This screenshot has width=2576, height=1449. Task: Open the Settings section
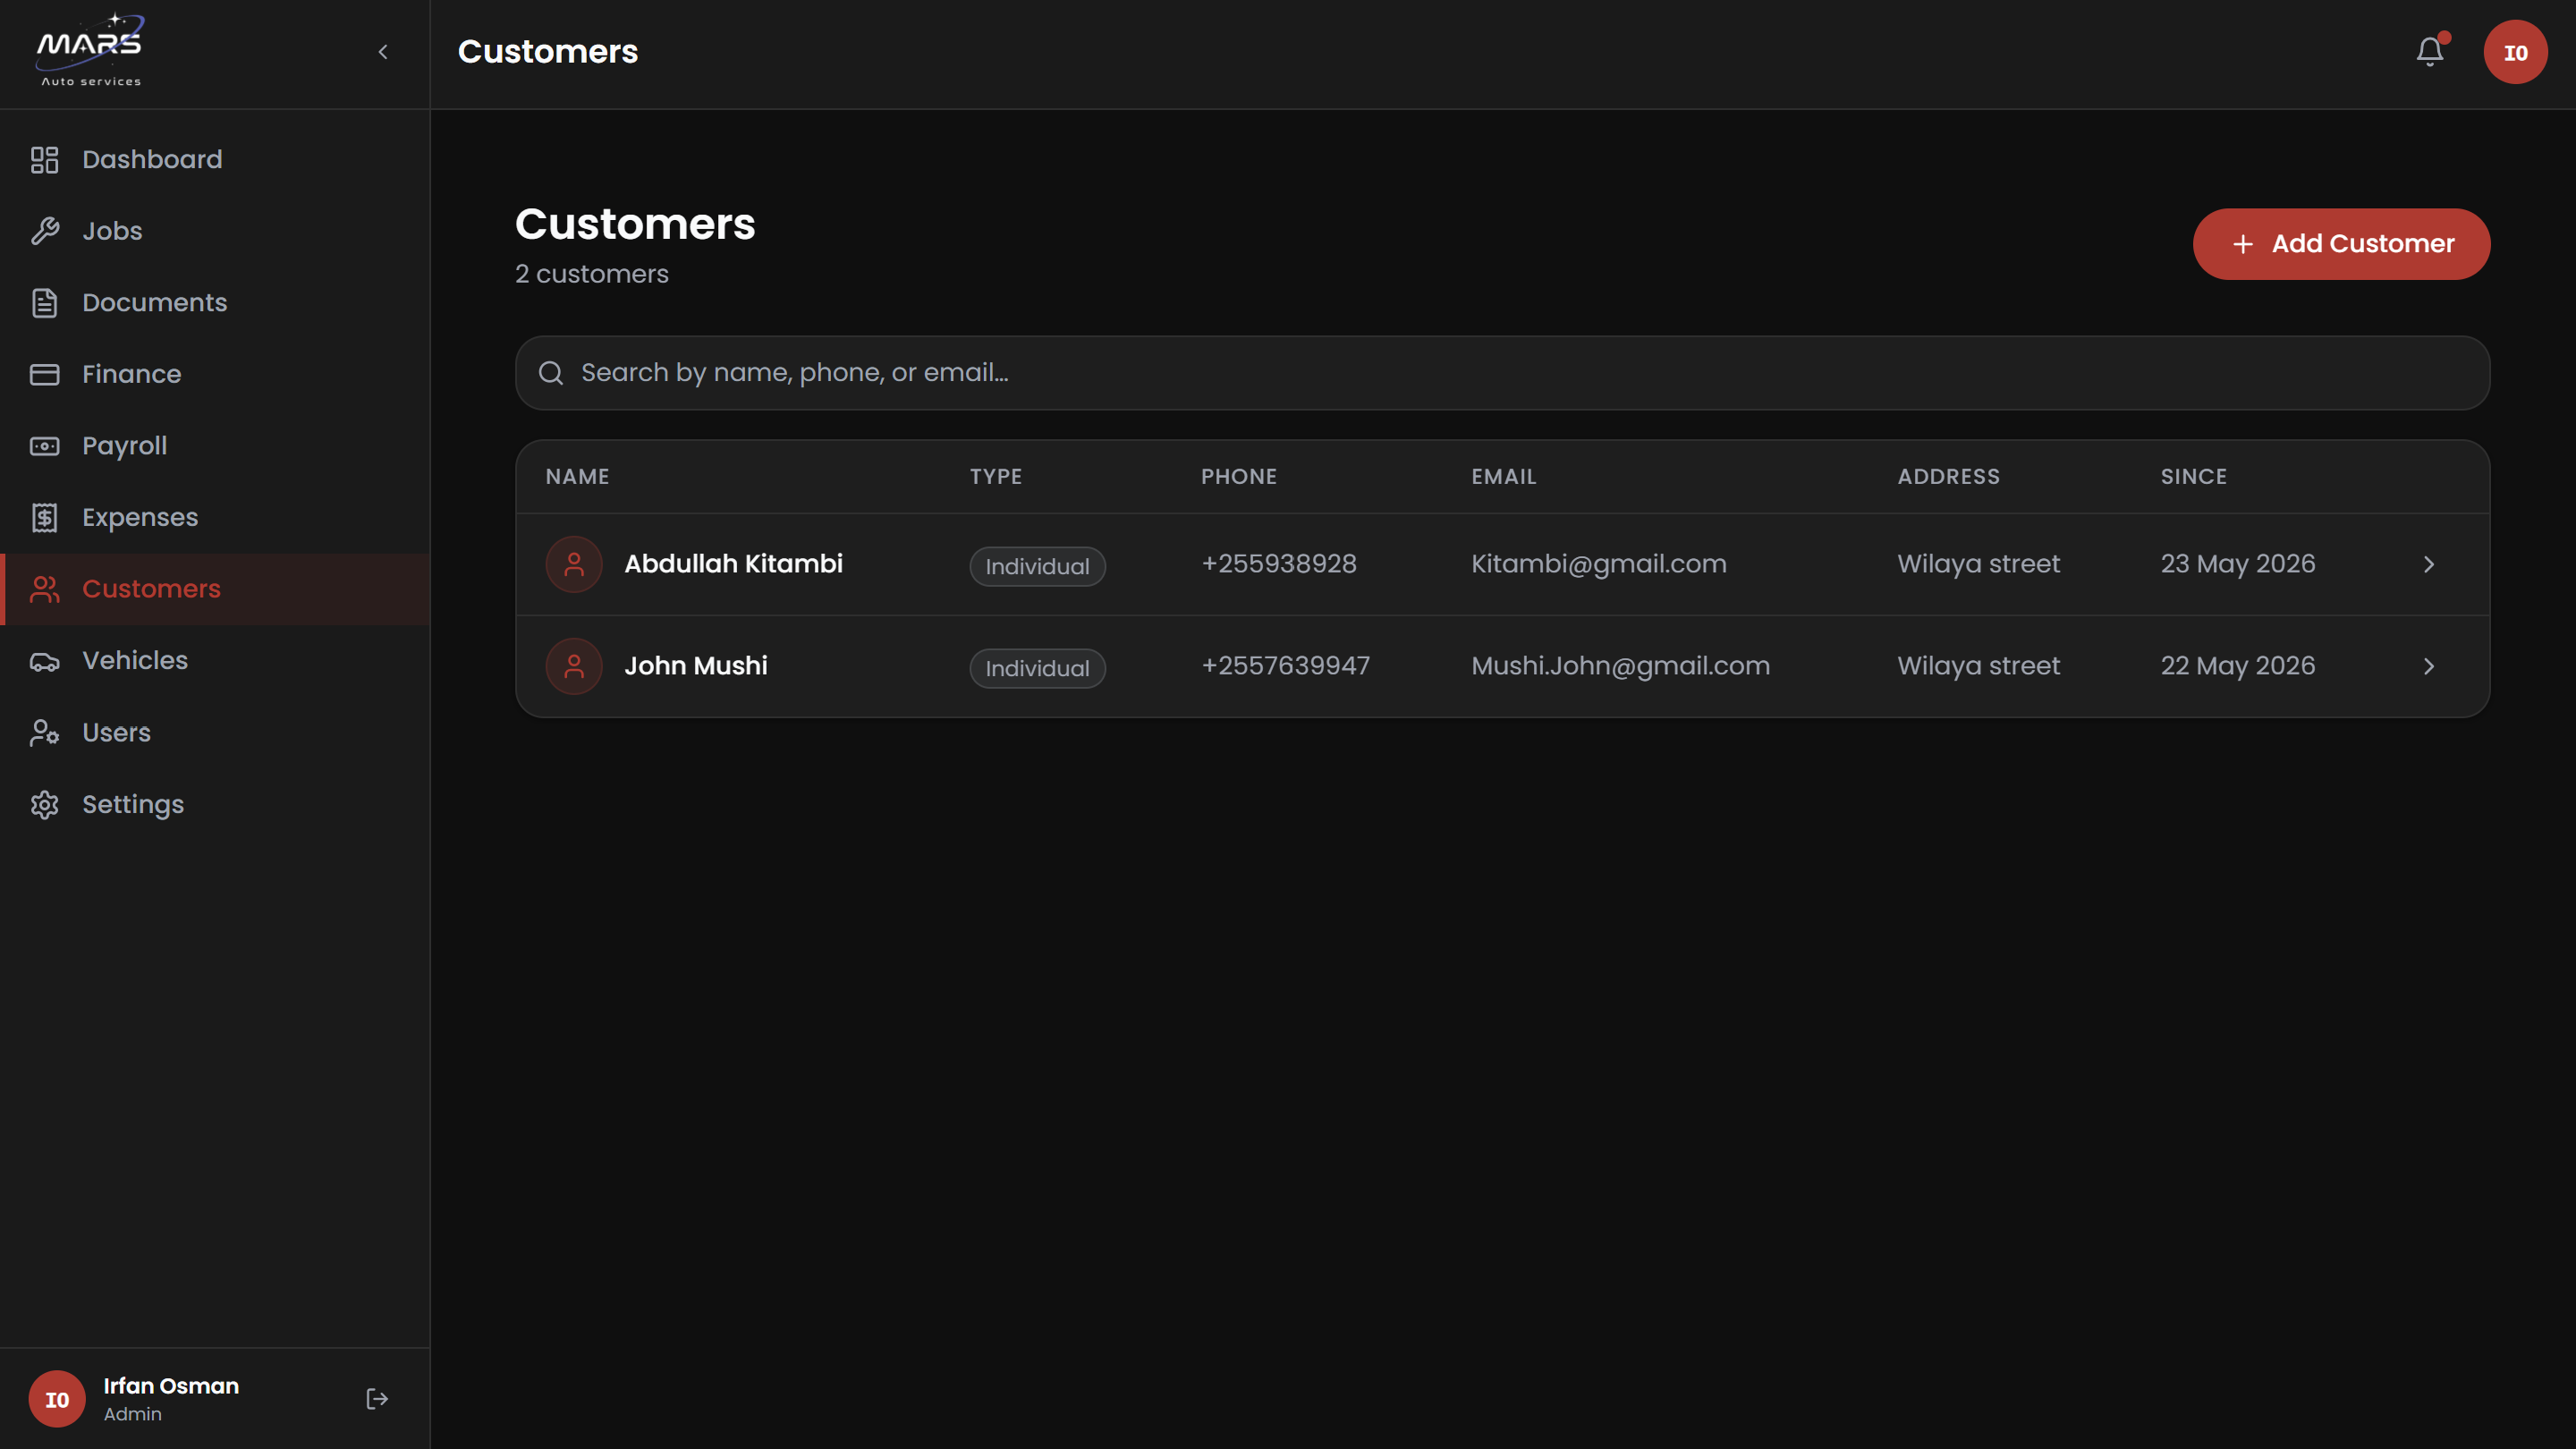coord(215,805)
